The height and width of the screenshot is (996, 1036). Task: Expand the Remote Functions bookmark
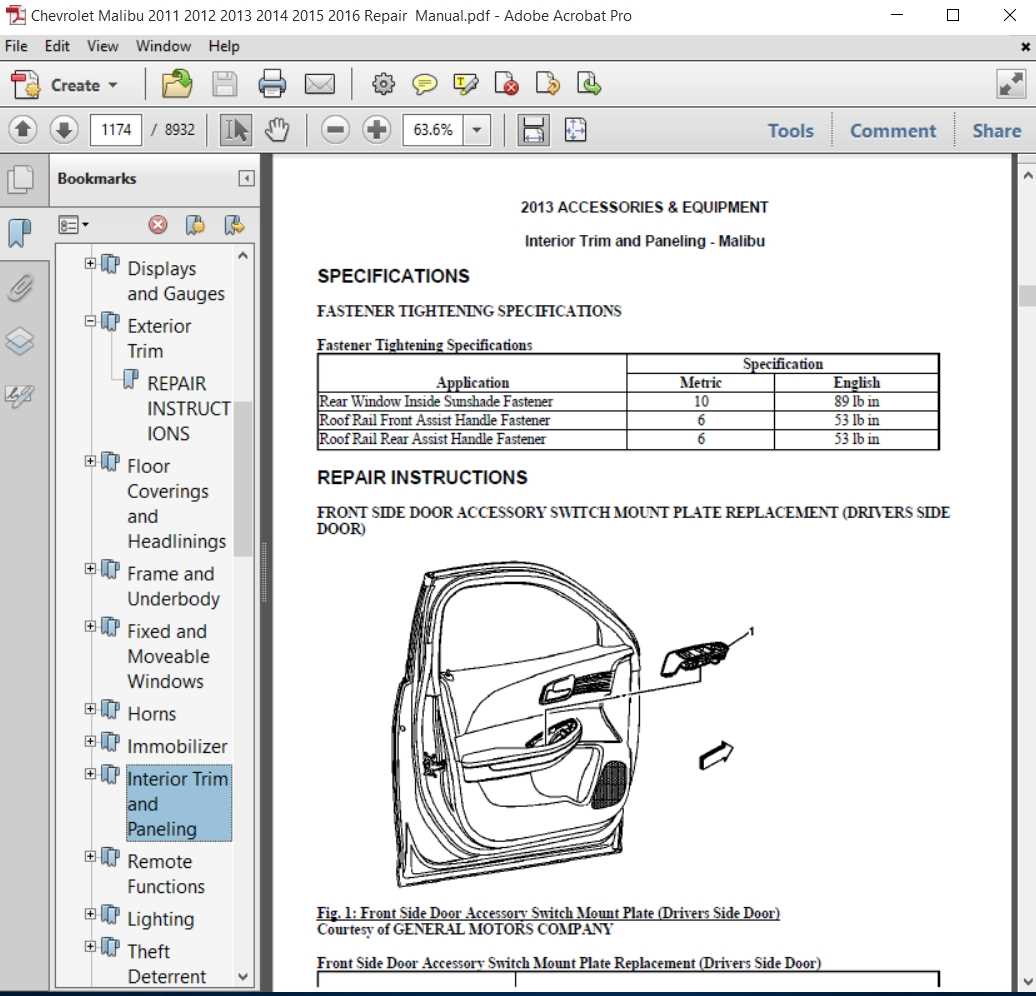pos(91,857)
